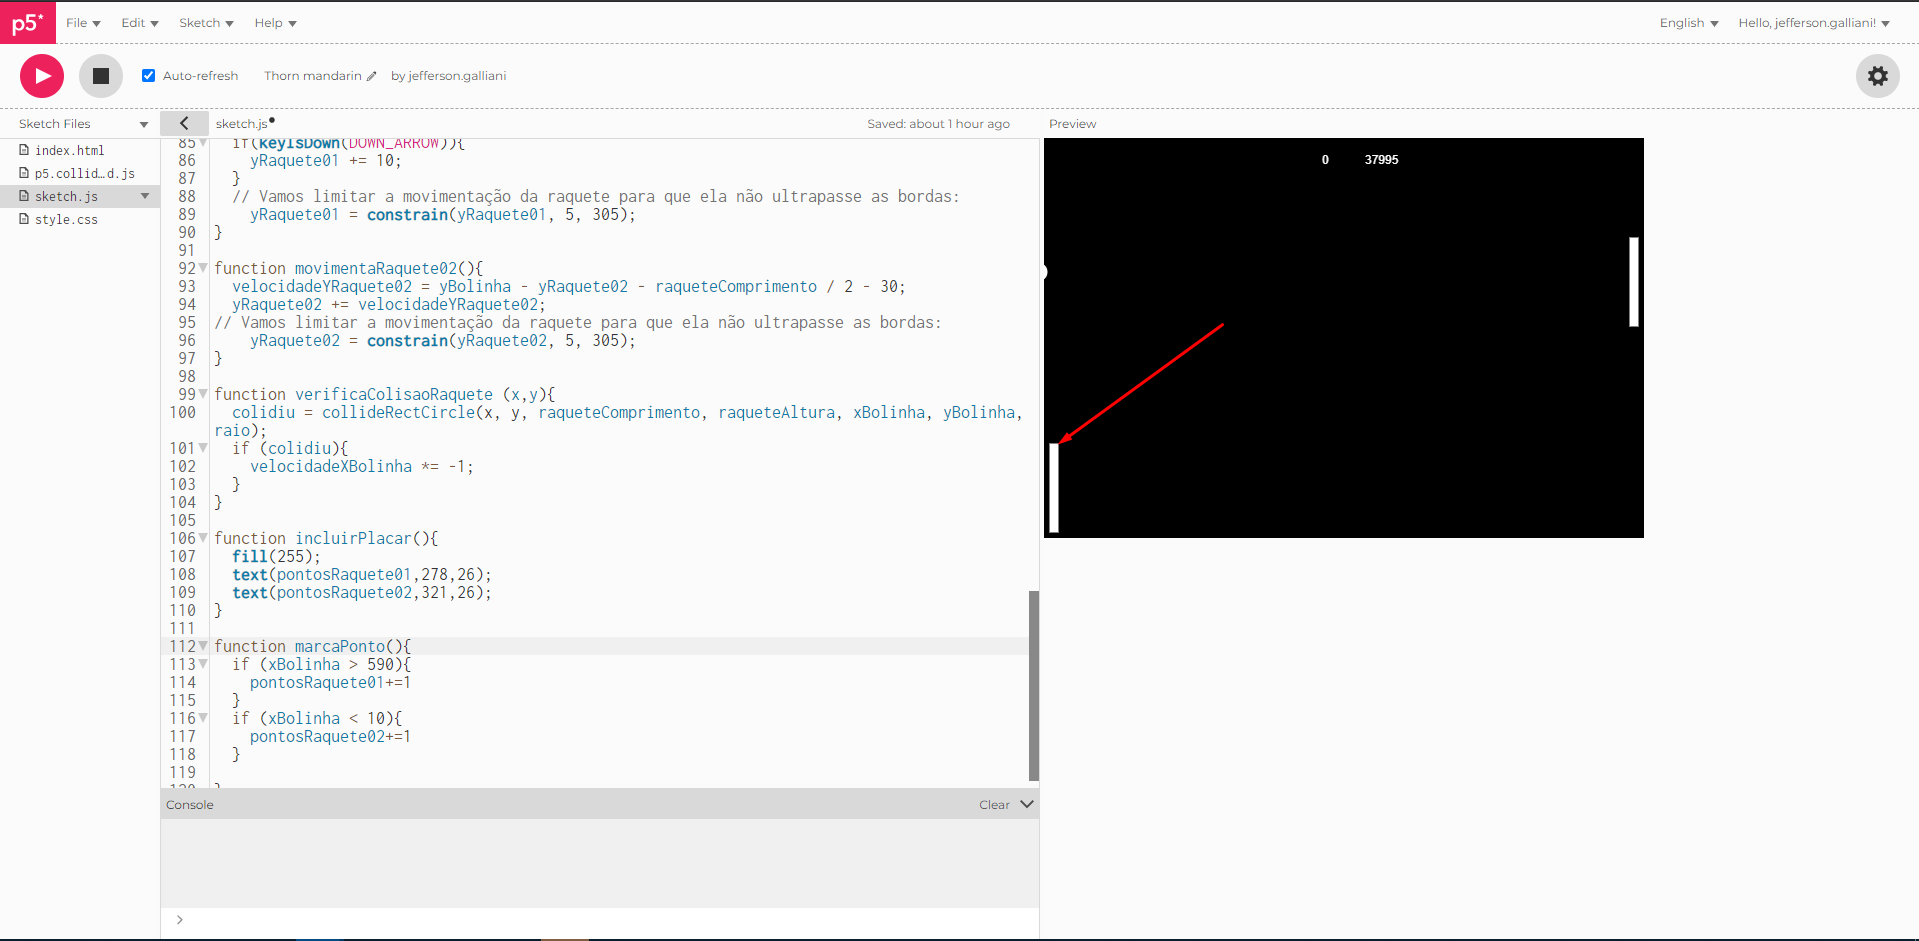Click the Saved: about 1 hour ago text
The height and width of the screenshot is (941, 1919).
(938, 124)
